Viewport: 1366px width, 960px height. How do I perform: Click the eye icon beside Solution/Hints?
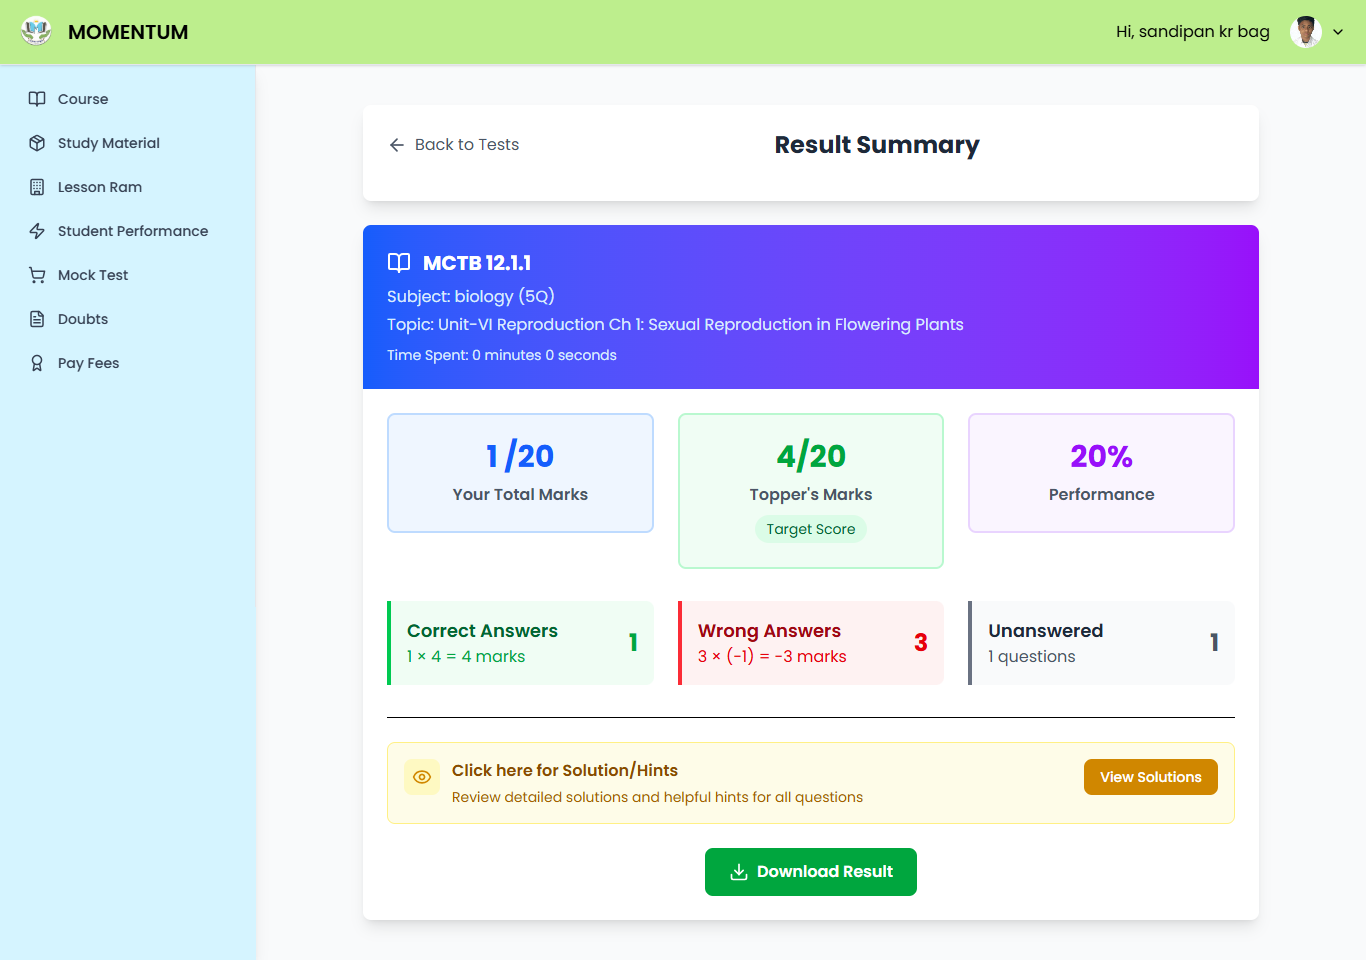pyautogui.click(x=422, y=777)
